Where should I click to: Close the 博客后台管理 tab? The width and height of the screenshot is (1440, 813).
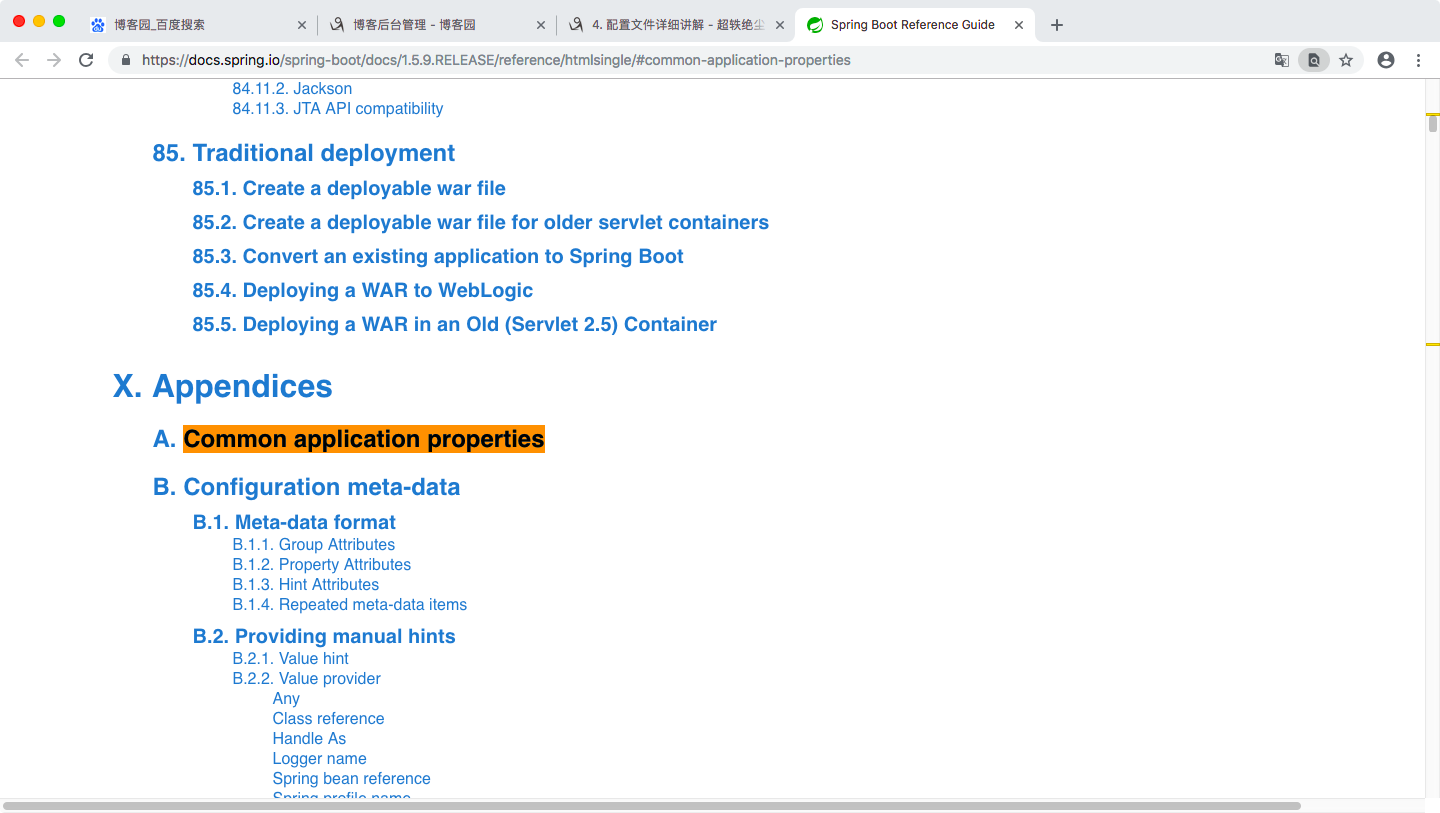coord(541,25)
